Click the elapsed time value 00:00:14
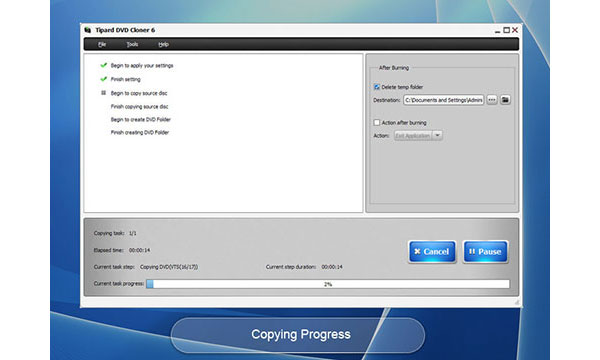The image size is (600, 360). pos(139,250)
